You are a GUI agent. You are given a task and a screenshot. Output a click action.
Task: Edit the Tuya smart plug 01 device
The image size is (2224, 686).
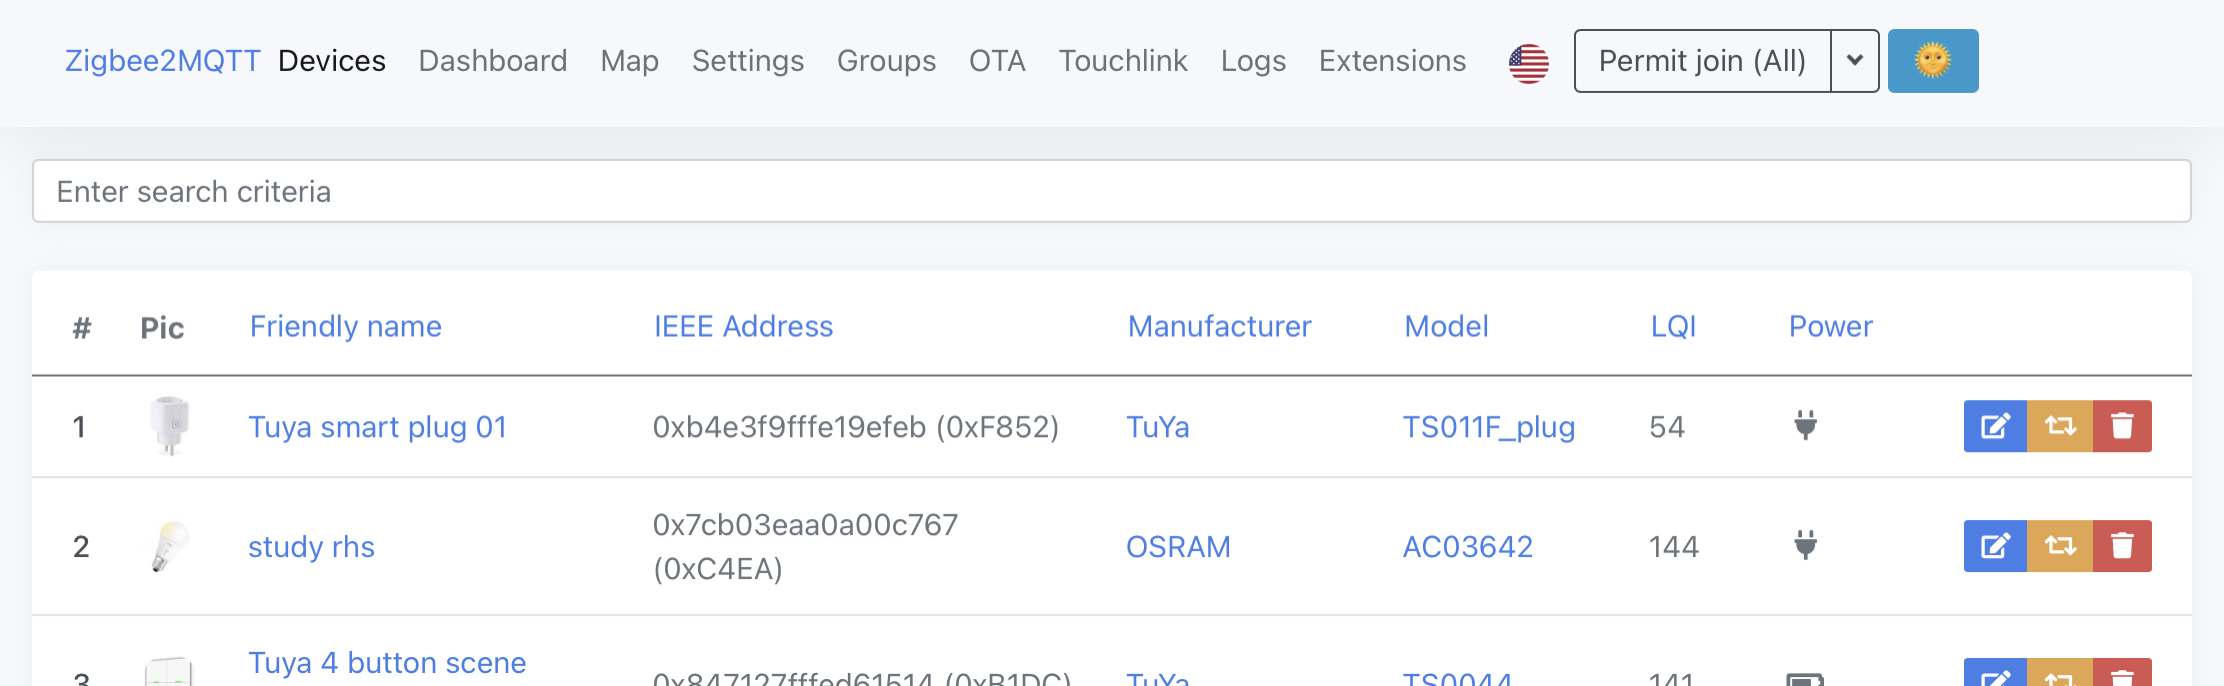tap(1995, 426)
